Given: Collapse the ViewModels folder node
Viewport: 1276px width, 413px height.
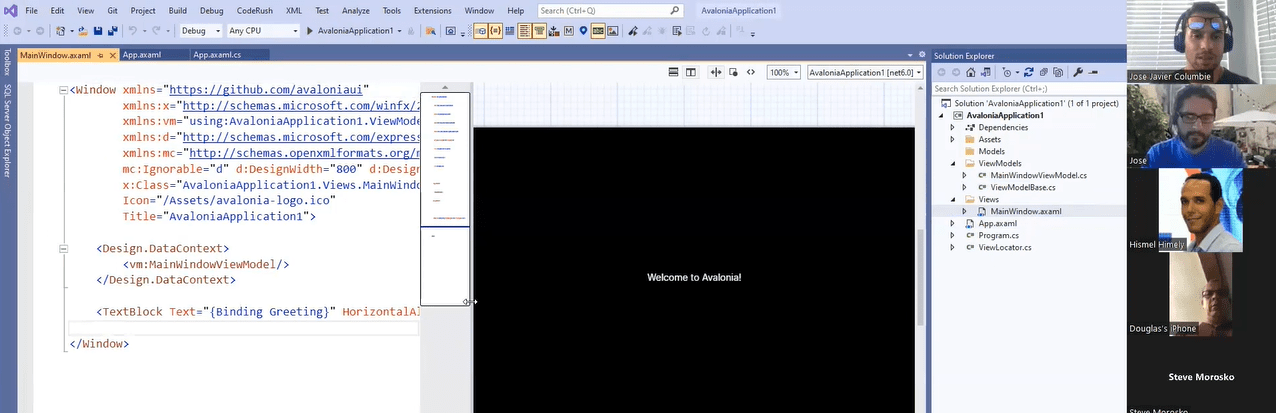Looking at the screenshot, I should click(x=953, y=163).
